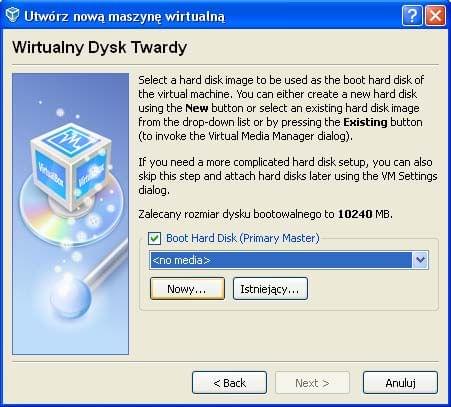Go to the previous step with < Back
Image resolution: width=451 pixels, height=407 pixels.
(x=229, y=383)
